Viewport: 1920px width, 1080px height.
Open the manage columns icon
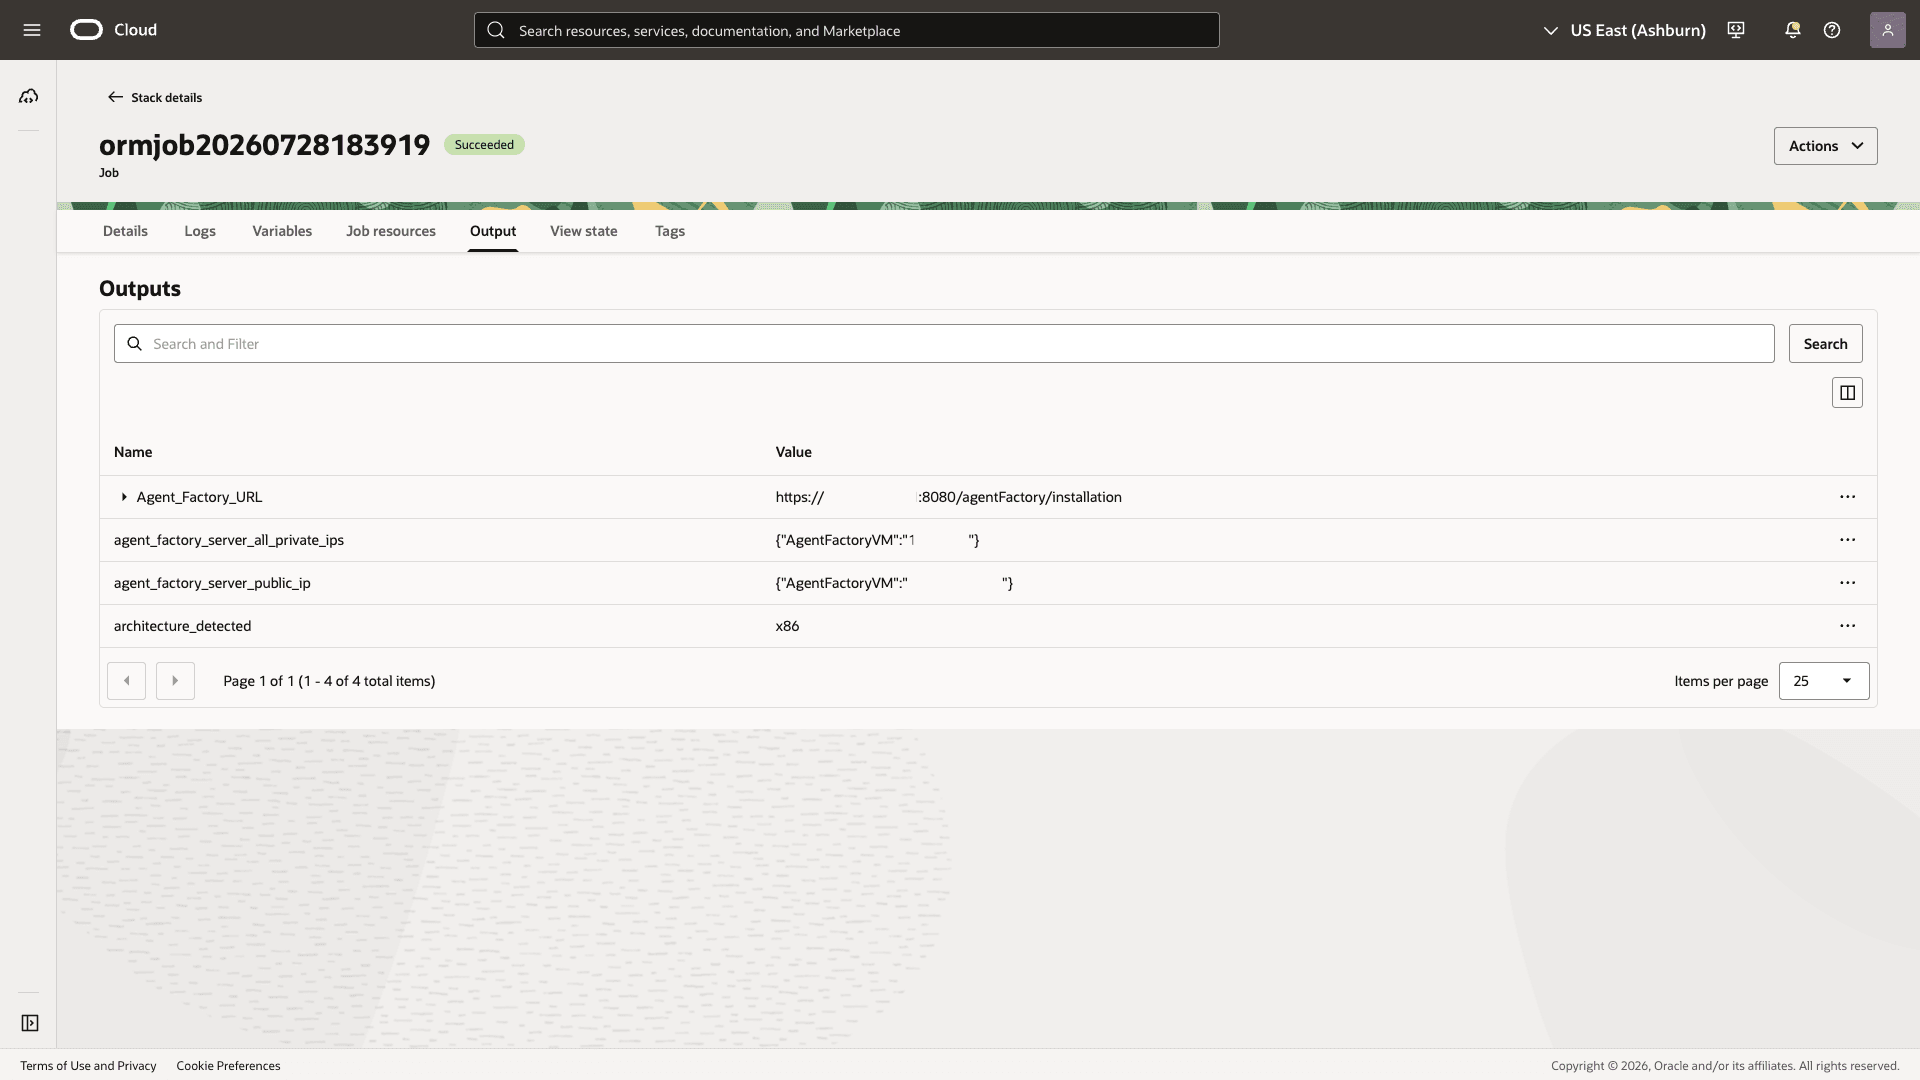coord(1847,393)
